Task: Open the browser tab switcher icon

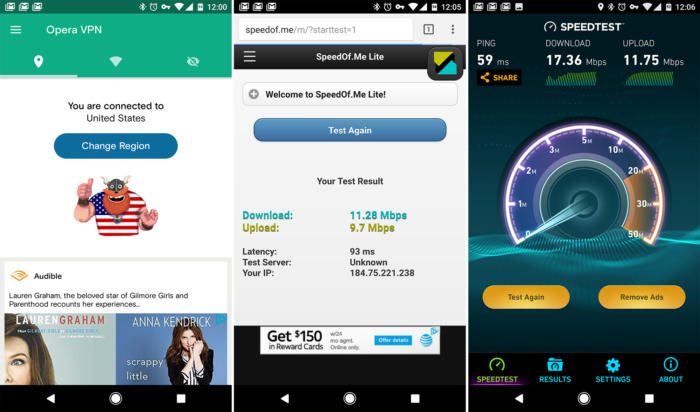Action: click(428, 29)
